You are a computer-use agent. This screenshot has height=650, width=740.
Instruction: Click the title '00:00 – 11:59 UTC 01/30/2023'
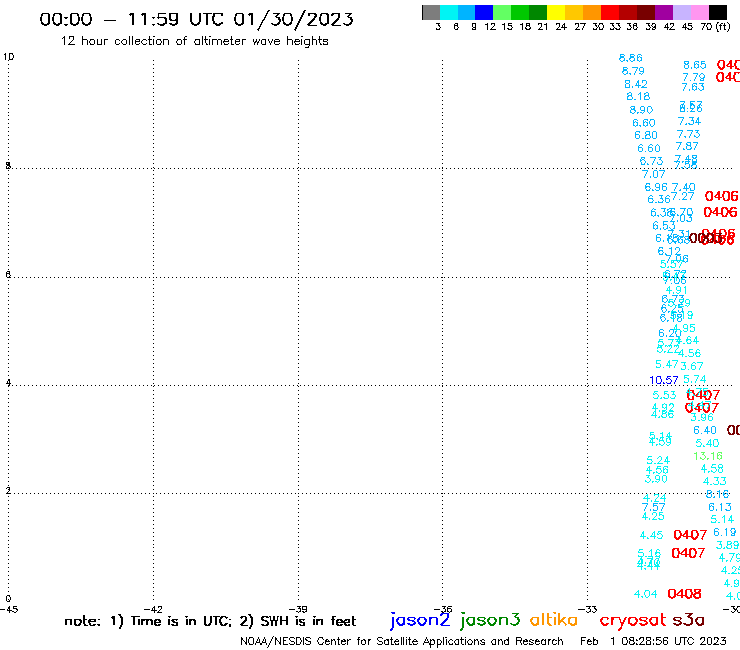(196, 20)
